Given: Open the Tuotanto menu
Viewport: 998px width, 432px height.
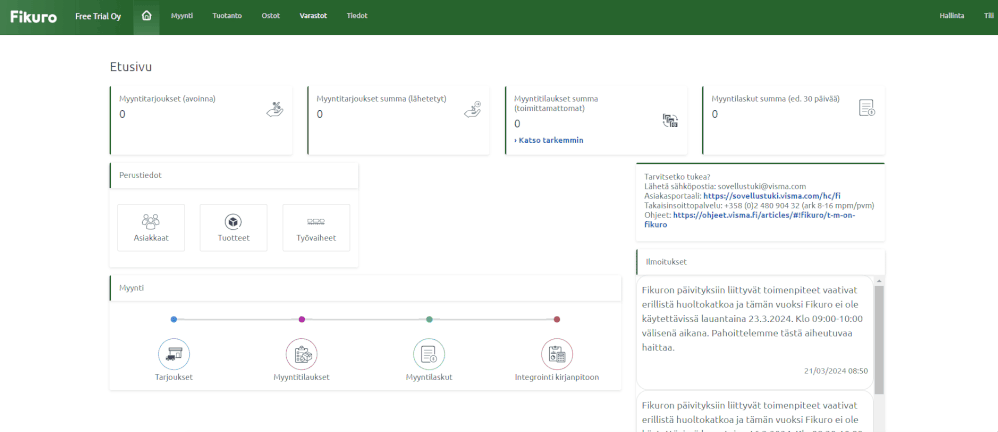Looking at the screenshot, I should click(227, 16).
